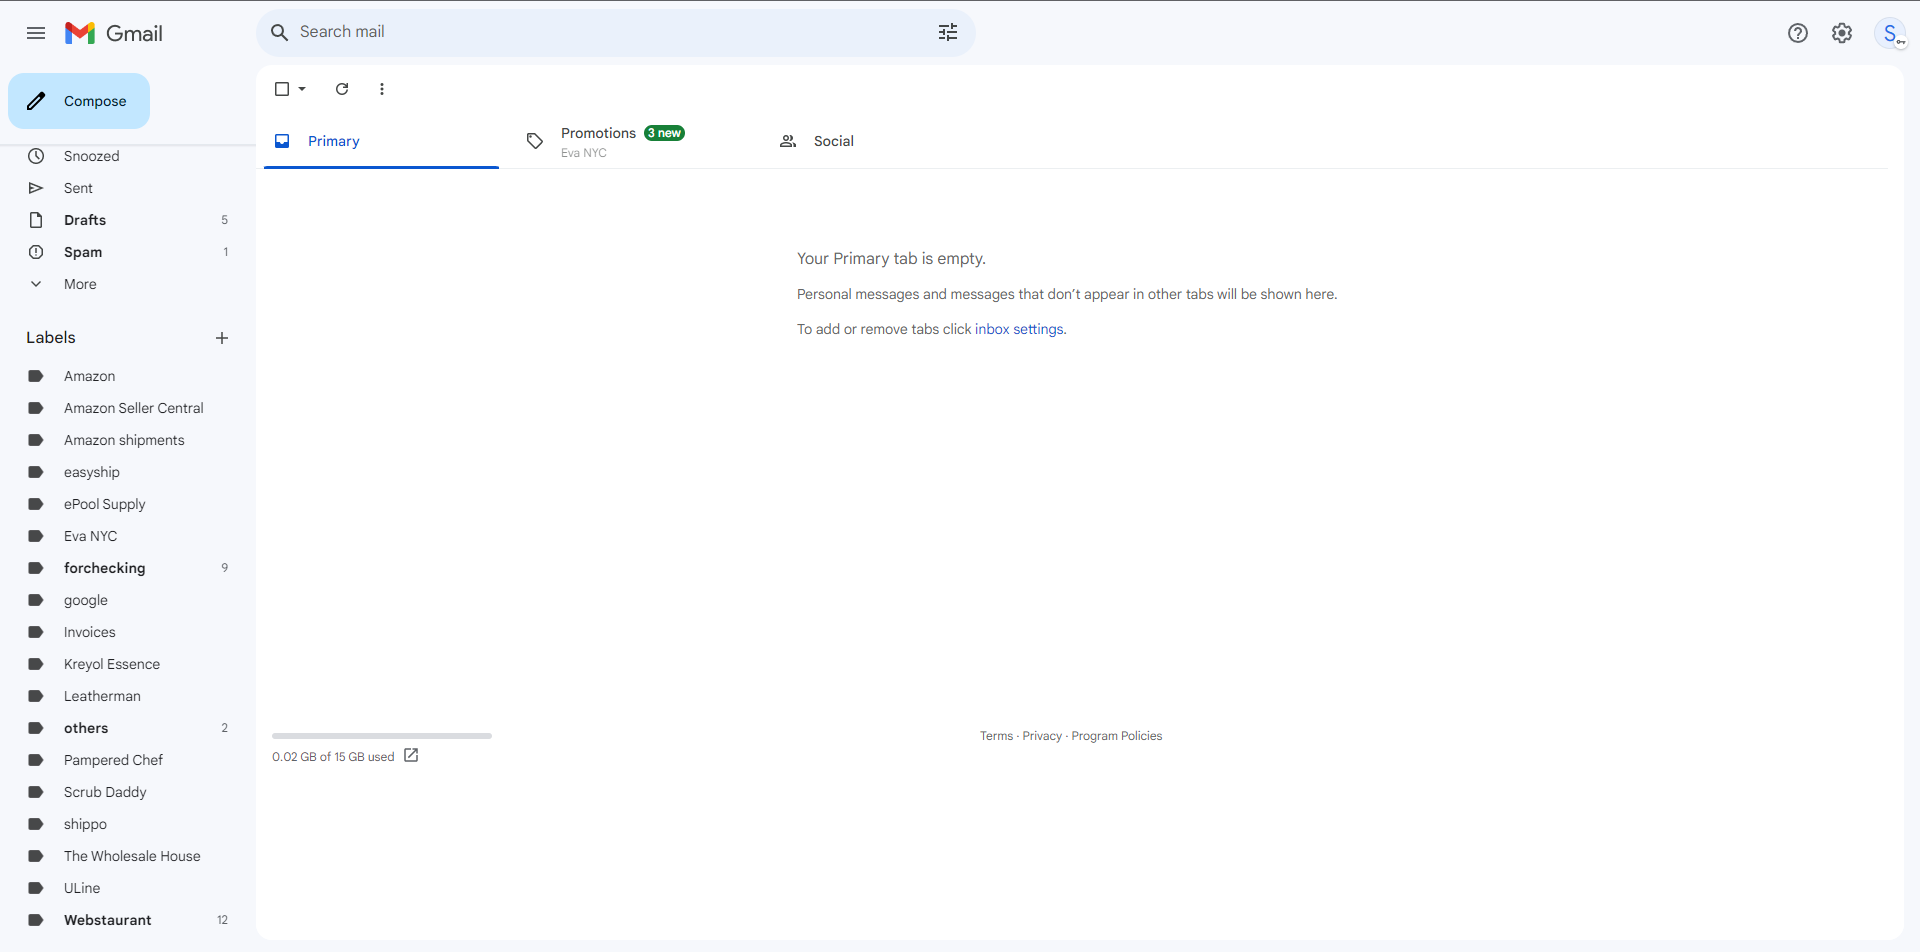Open the Google account avatar
Screen dimensions: 1920x952
pos(1890,33)
